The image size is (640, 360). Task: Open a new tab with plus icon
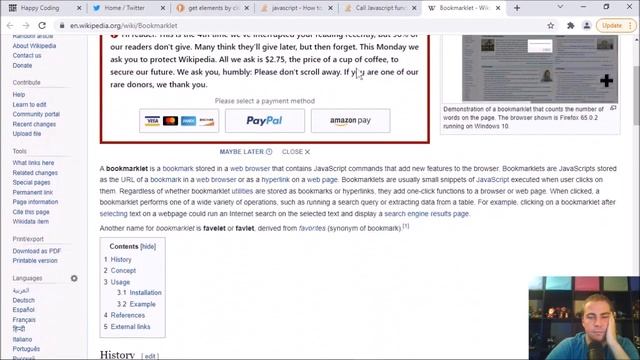click(517, 8)
